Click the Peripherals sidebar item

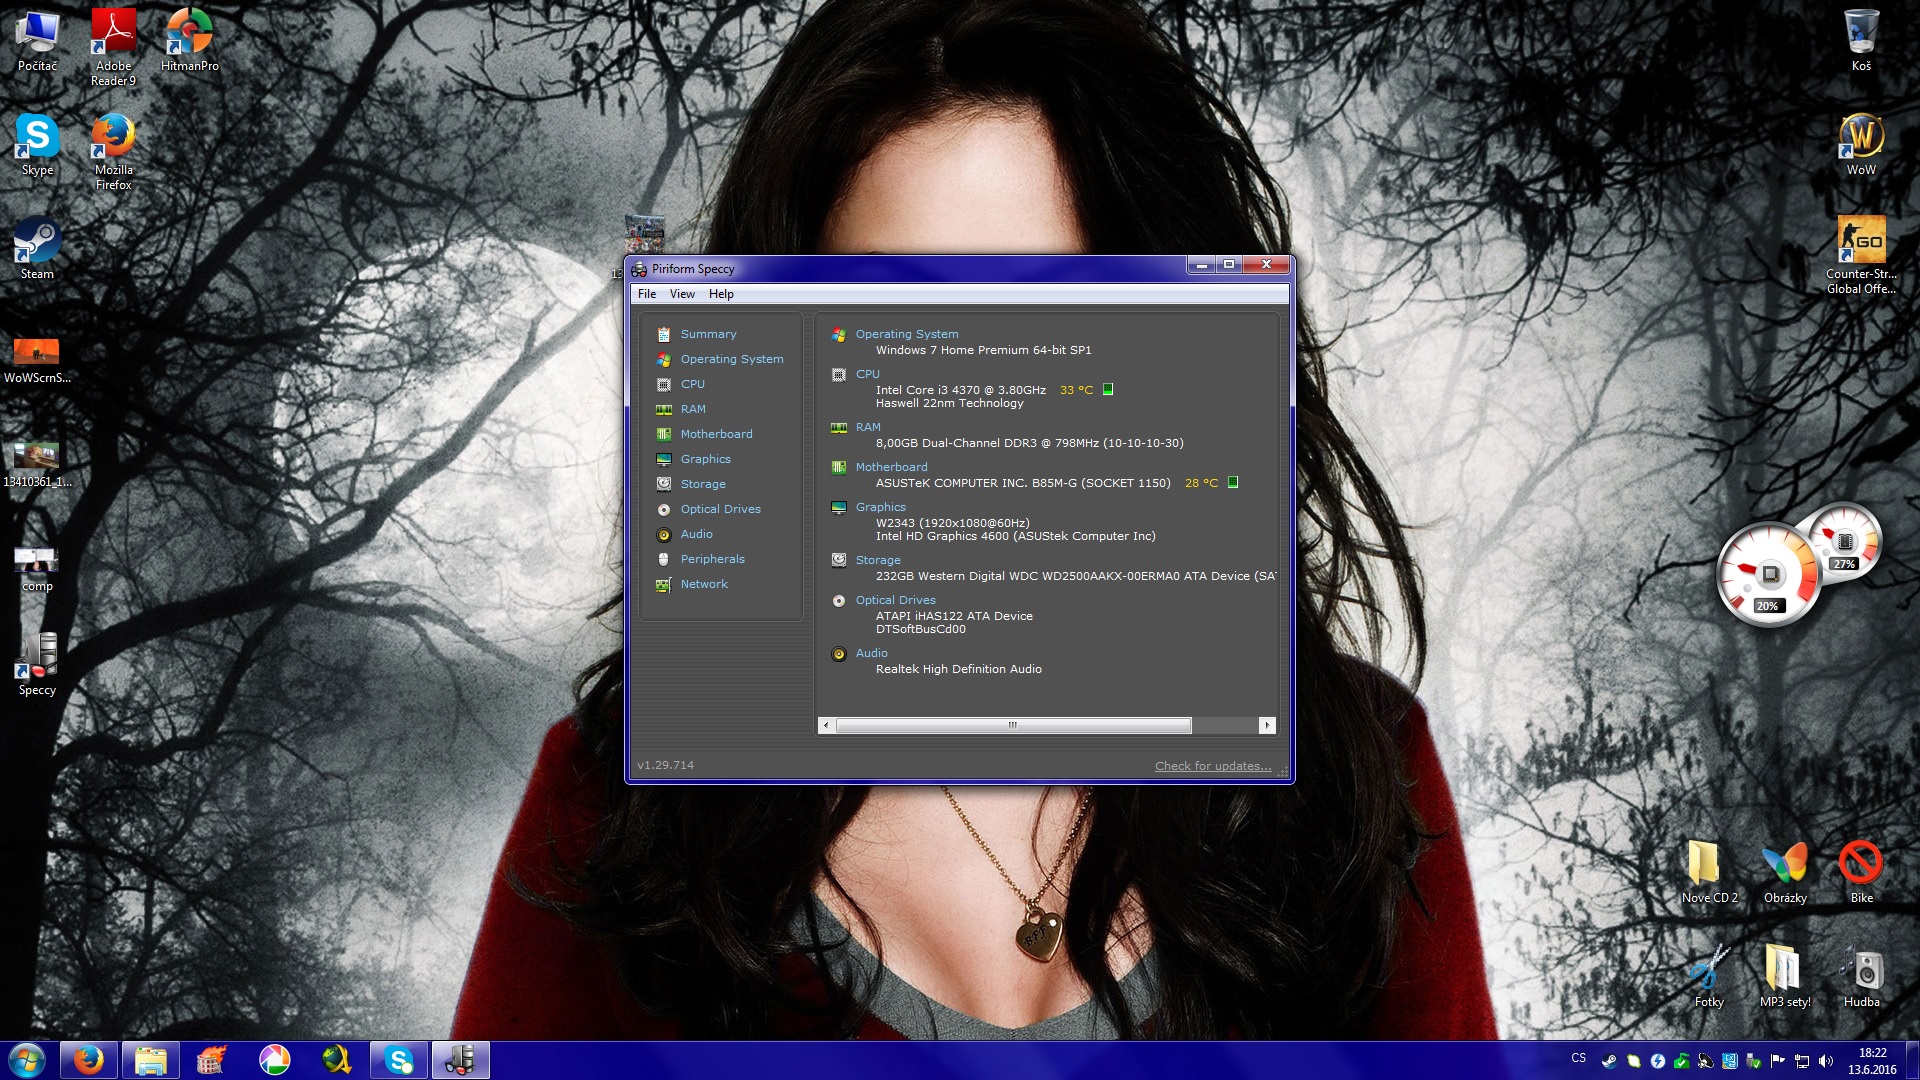[x=711, y=559]
